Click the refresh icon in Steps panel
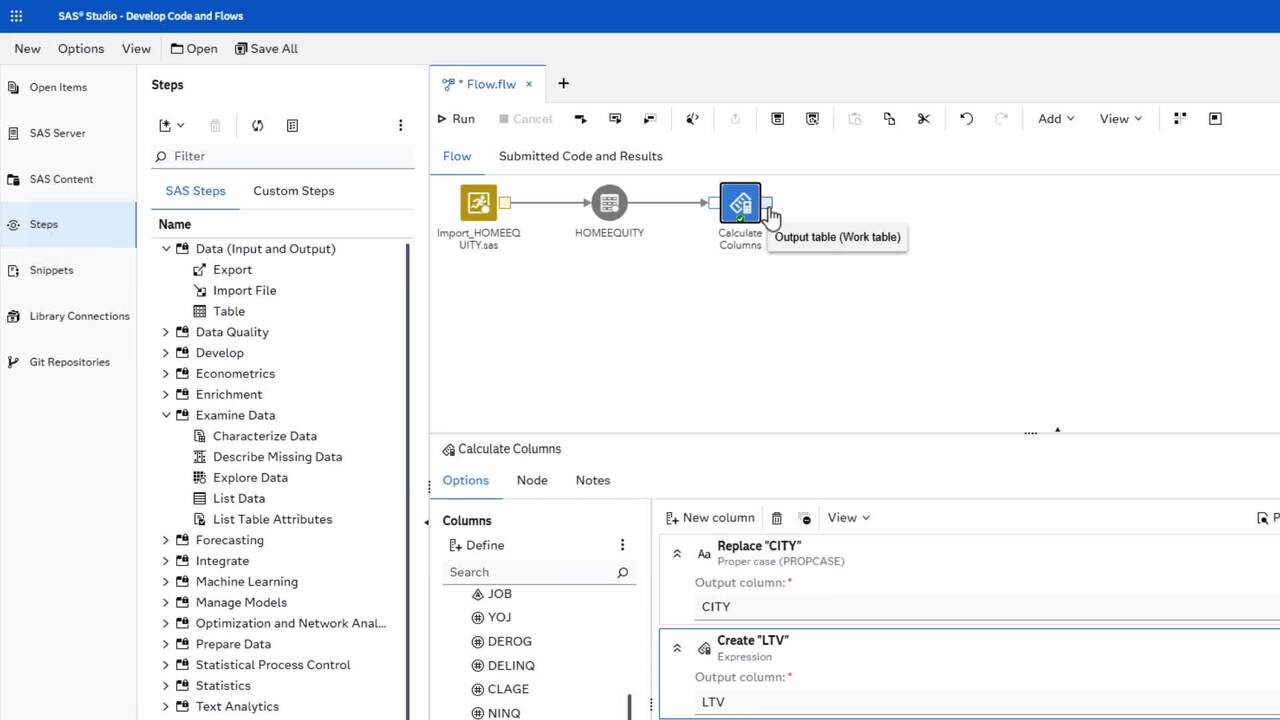 [258, 126]
